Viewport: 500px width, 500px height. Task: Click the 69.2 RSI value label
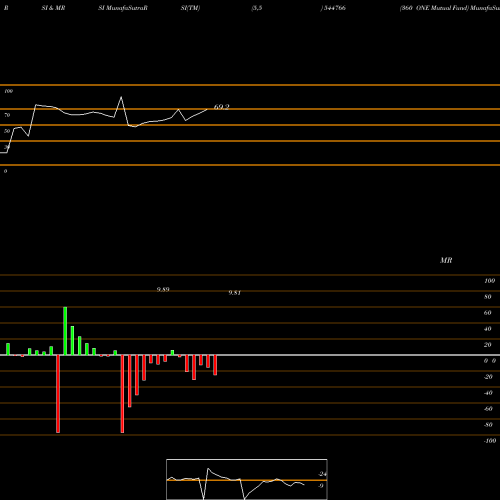(221, 107)
